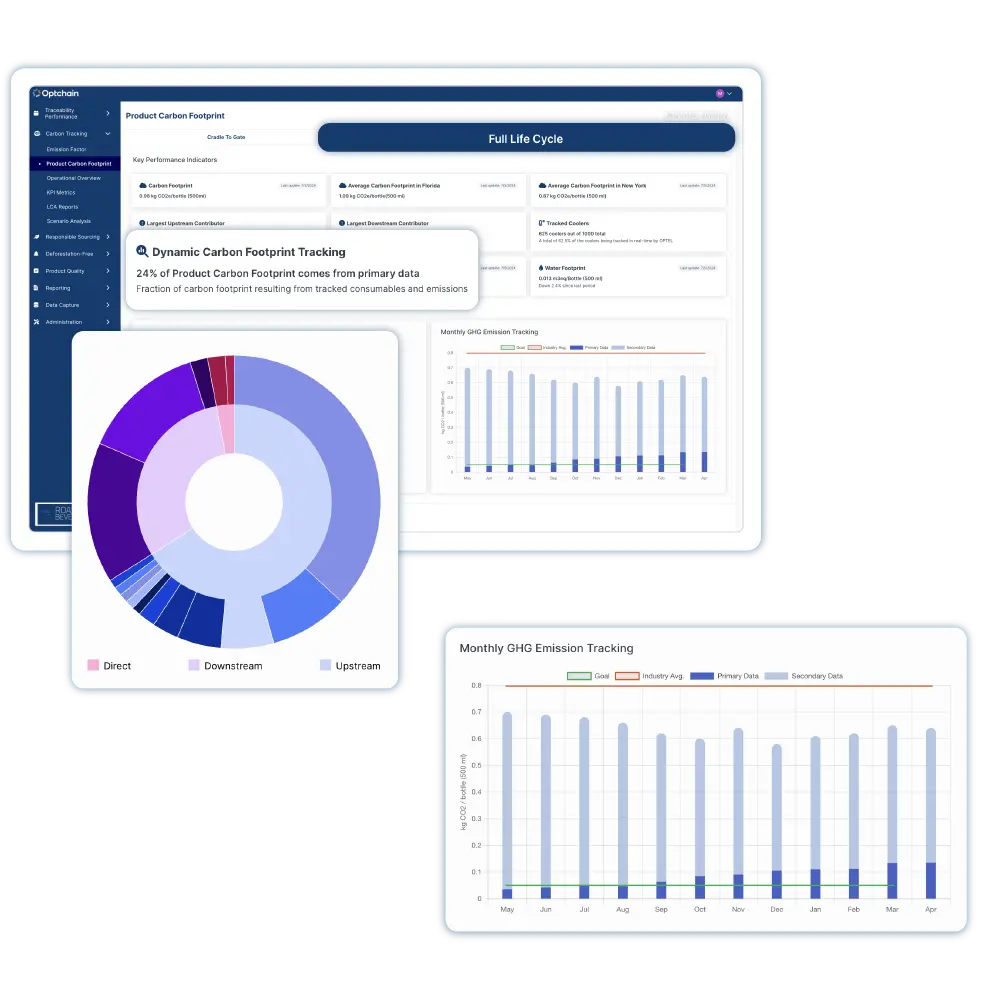Click the Traceability Performance sidebar icon
The width and height of the screenshot is (1000, 1000).
(x=36, y=114)
